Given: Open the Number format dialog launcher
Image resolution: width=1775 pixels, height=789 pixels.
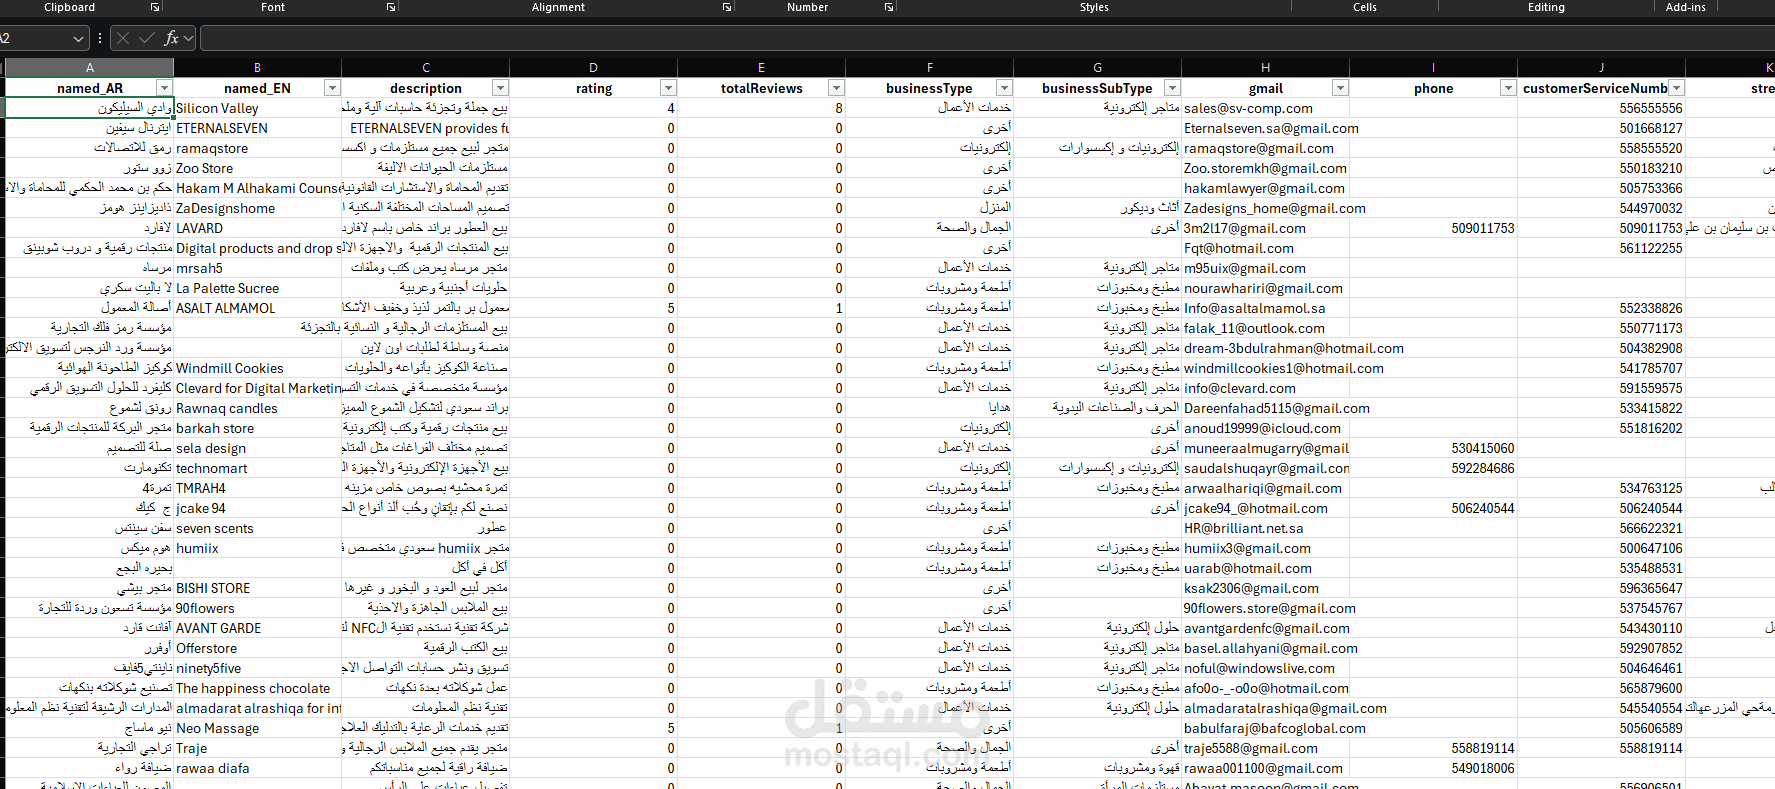Looking at the screenshot, I should pyautogui.click(x=888, y=7).
